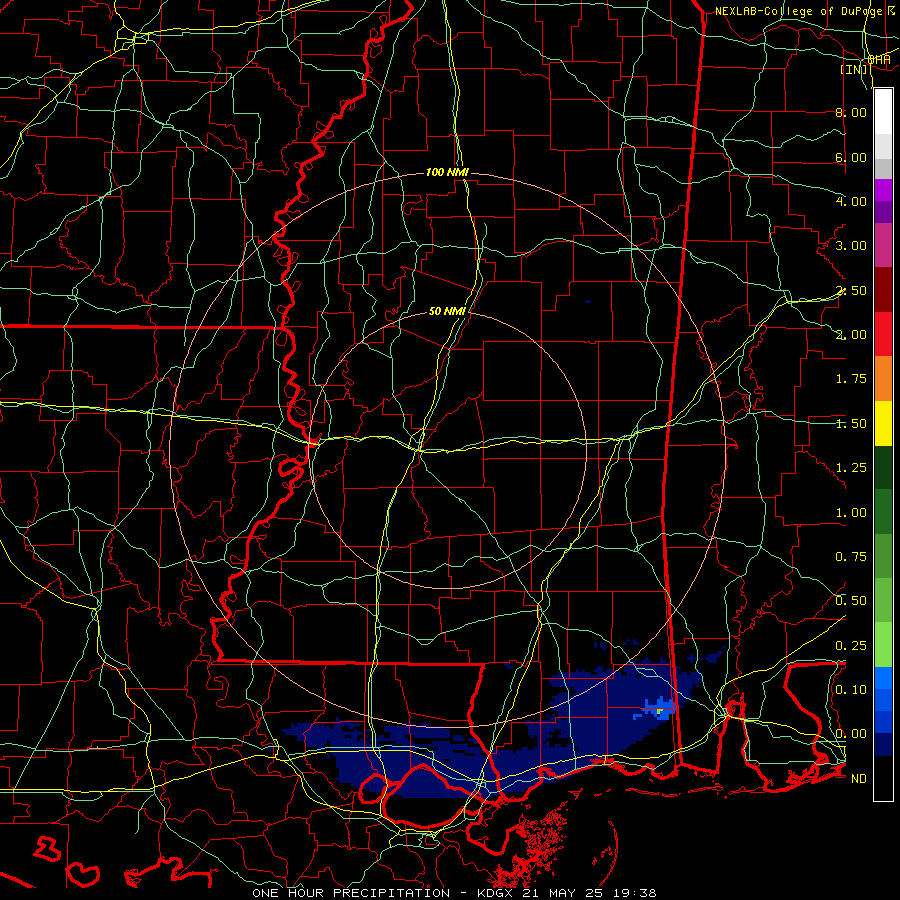Click the 100 NMI range ring label

[447, 172]
